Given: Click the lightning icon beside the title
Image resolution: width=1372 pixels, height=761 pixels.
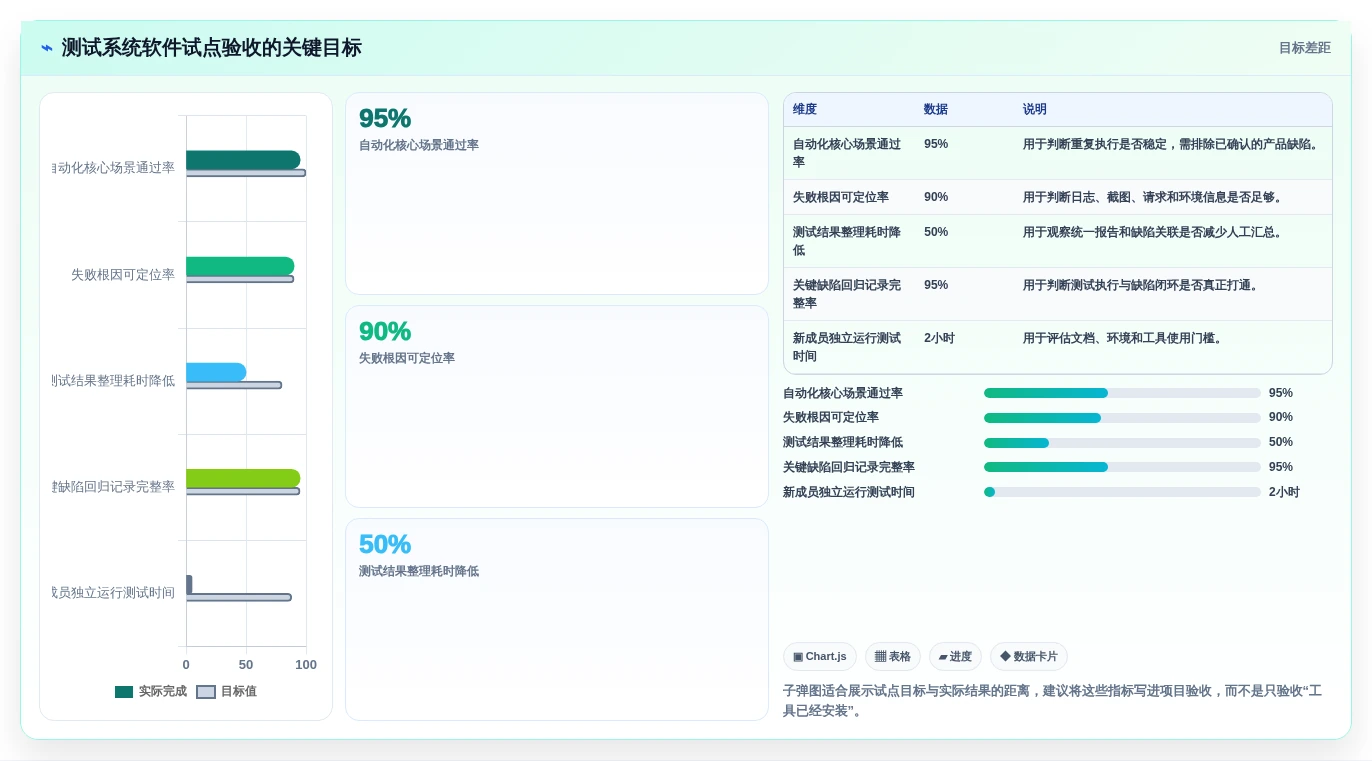Looking at the screenshot, I should coord(47,48).
